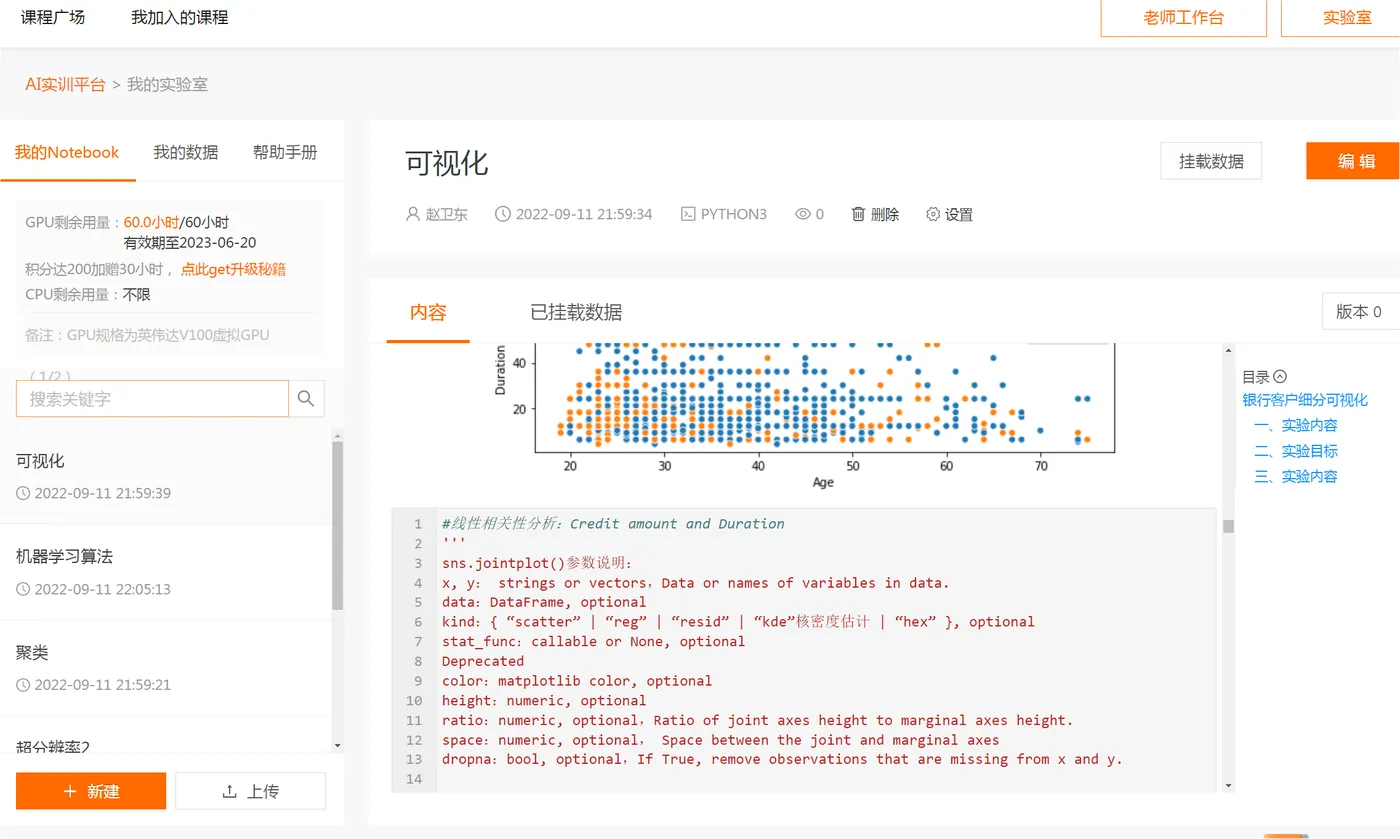Click the search magnifier icon
The image size is (1400, 839).
click(x=306, y=398)
